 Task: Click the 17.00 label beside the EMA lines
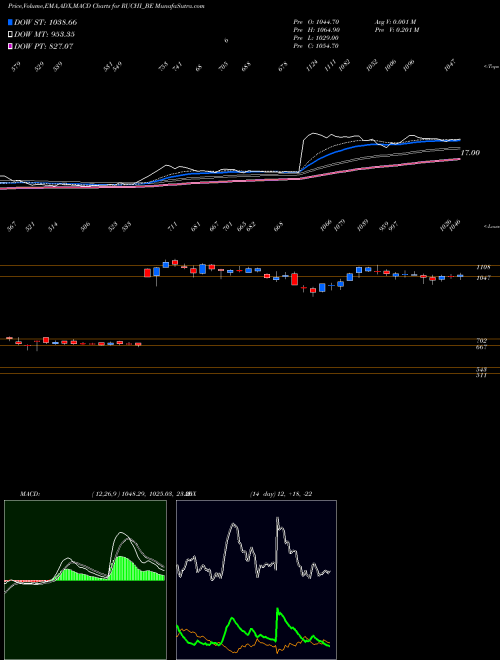click(470, 153)
